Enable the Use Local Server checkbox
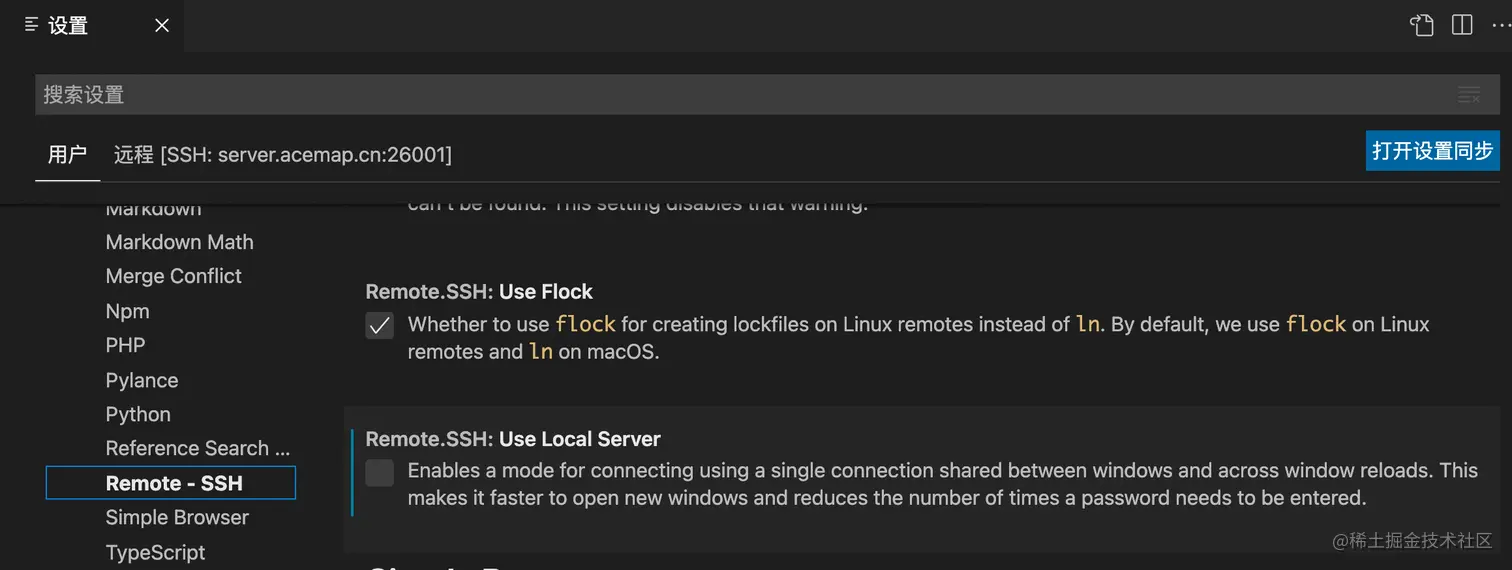1512x570 pixels. [x=380, y=472]
